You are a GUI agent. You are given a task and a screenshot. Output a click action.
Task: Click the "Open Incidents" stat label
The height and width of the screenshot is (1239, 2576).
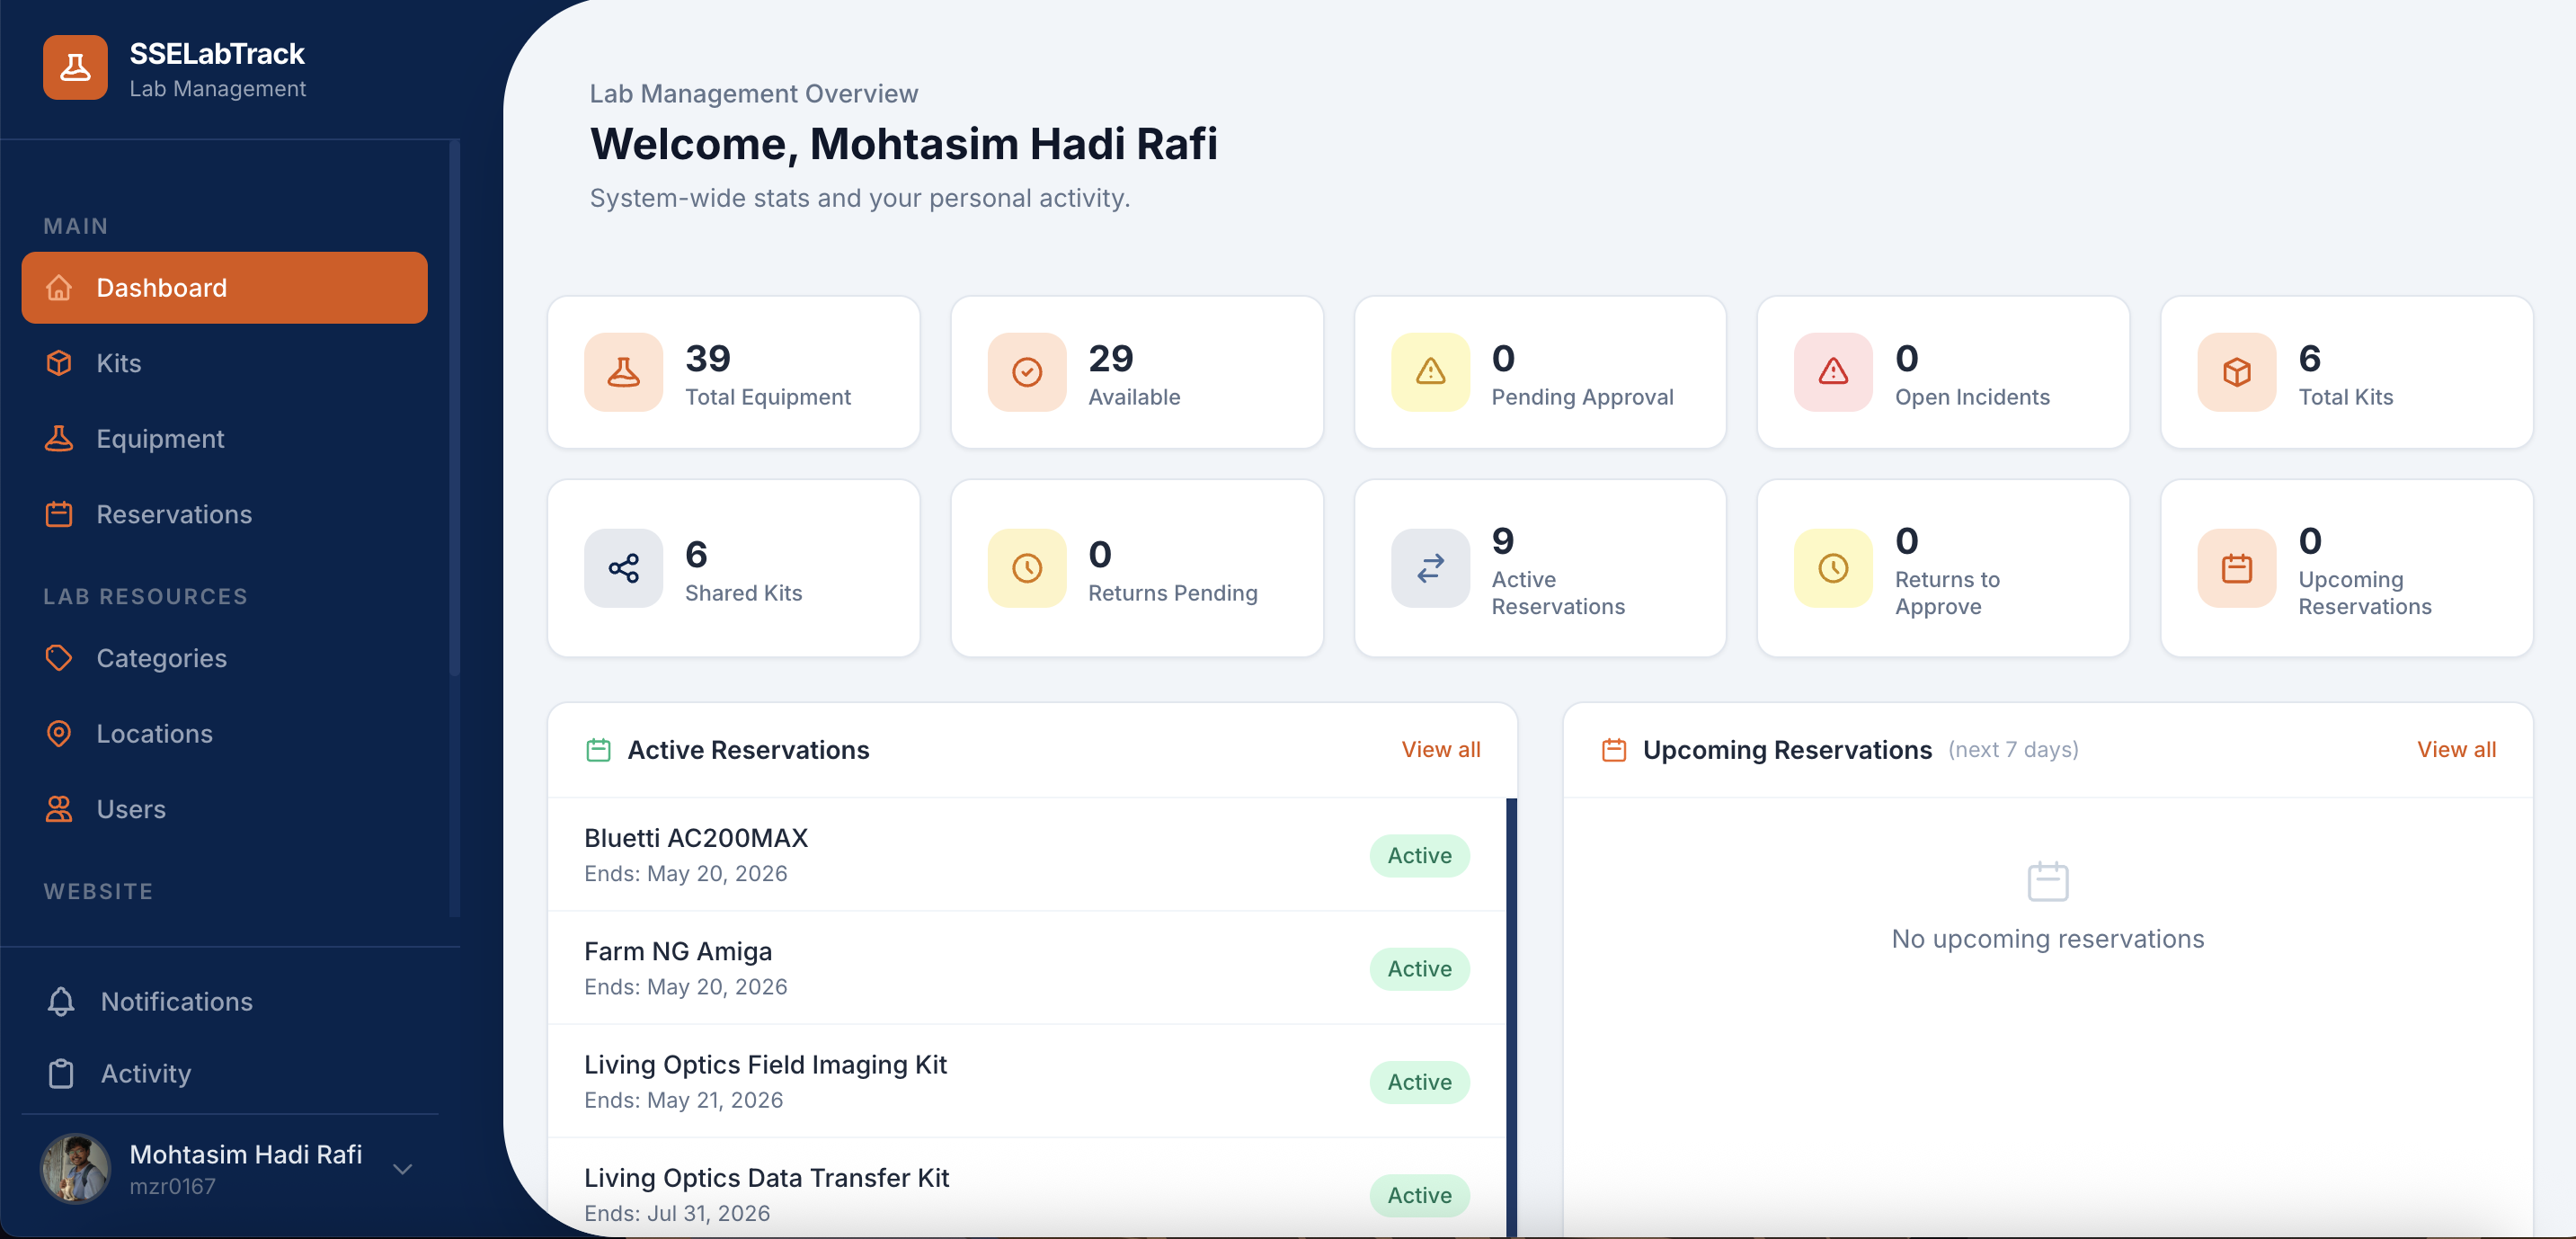tap(1972, 397)
